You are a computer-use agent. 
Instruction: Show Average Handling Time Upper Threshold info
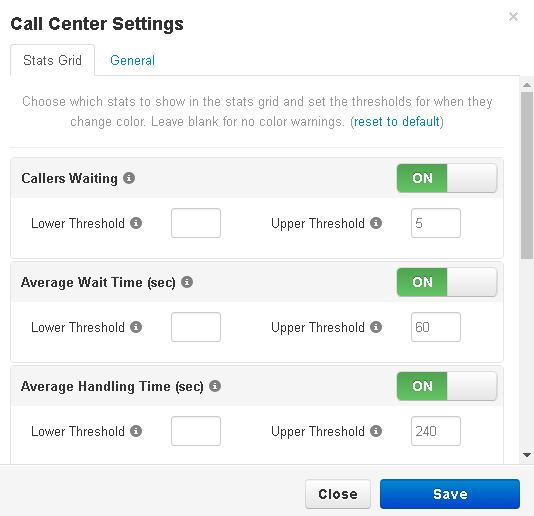376,431
